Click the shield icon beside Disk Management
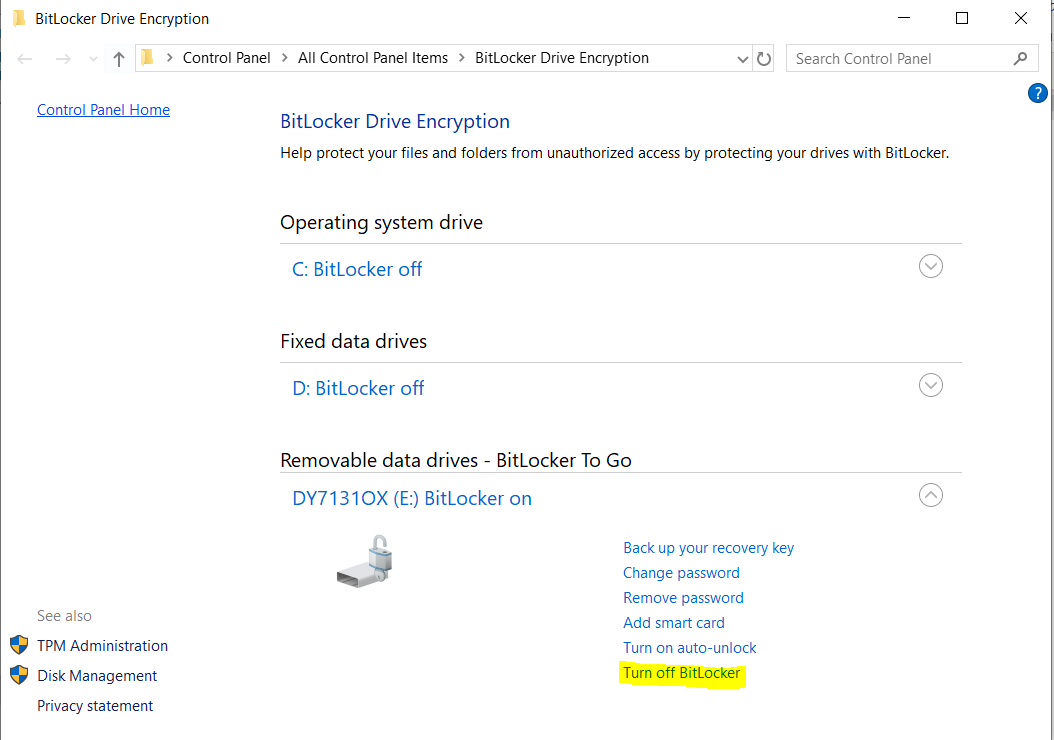 click(x=19, y=675)
